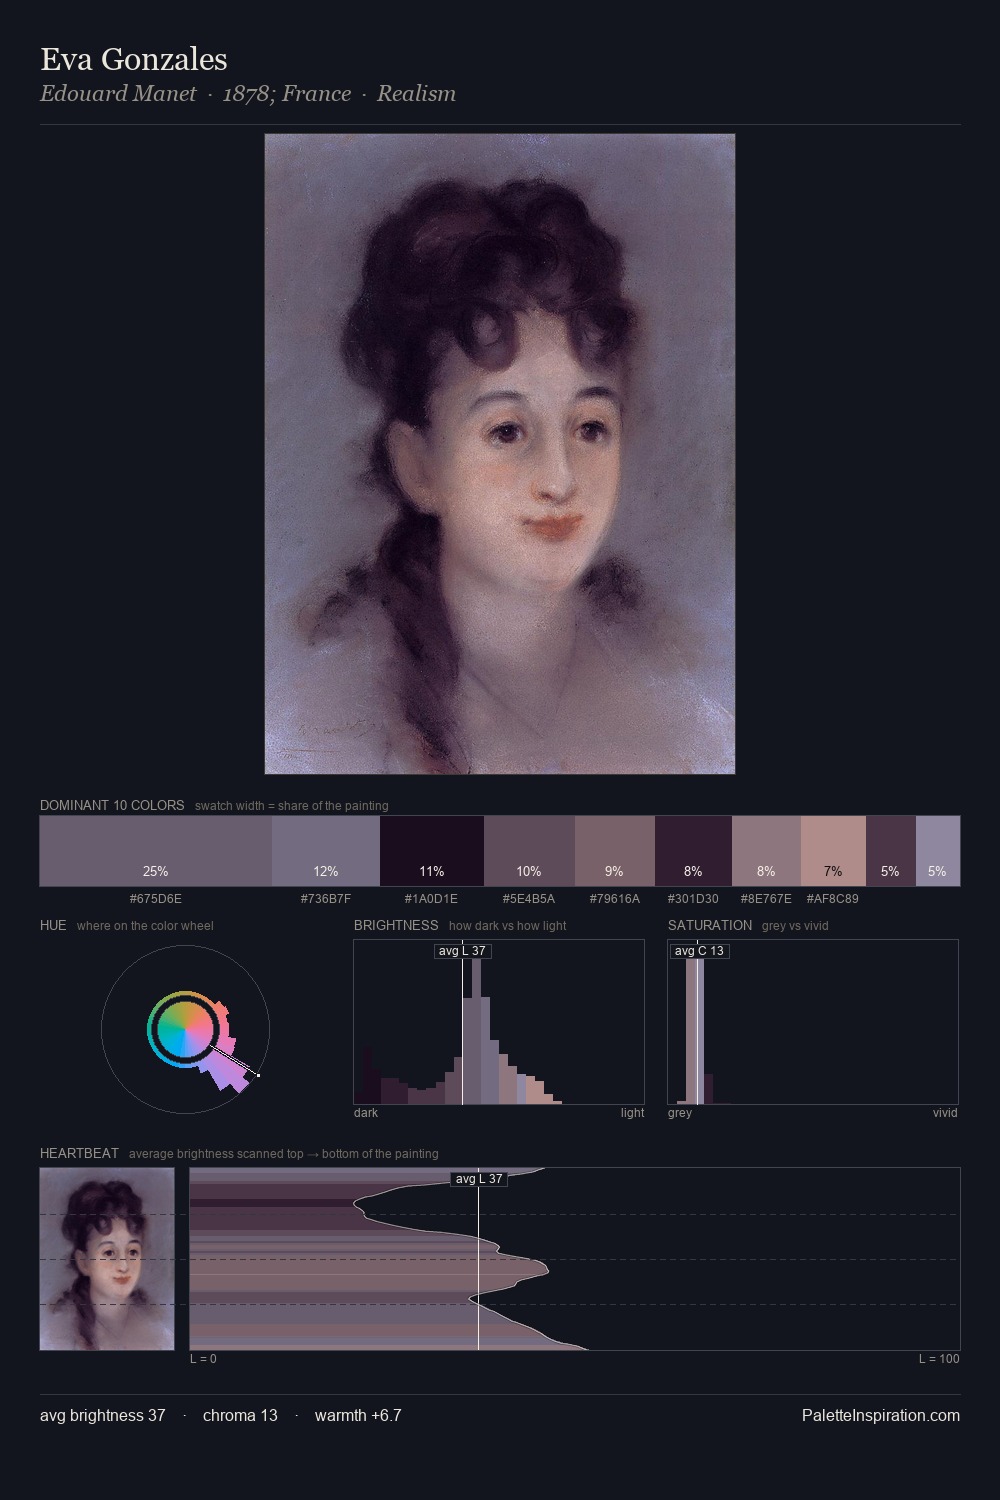Click the 9% swatch colored #79616A
The height and width of the screenshot is (1500, 1000).
[615, 851]
